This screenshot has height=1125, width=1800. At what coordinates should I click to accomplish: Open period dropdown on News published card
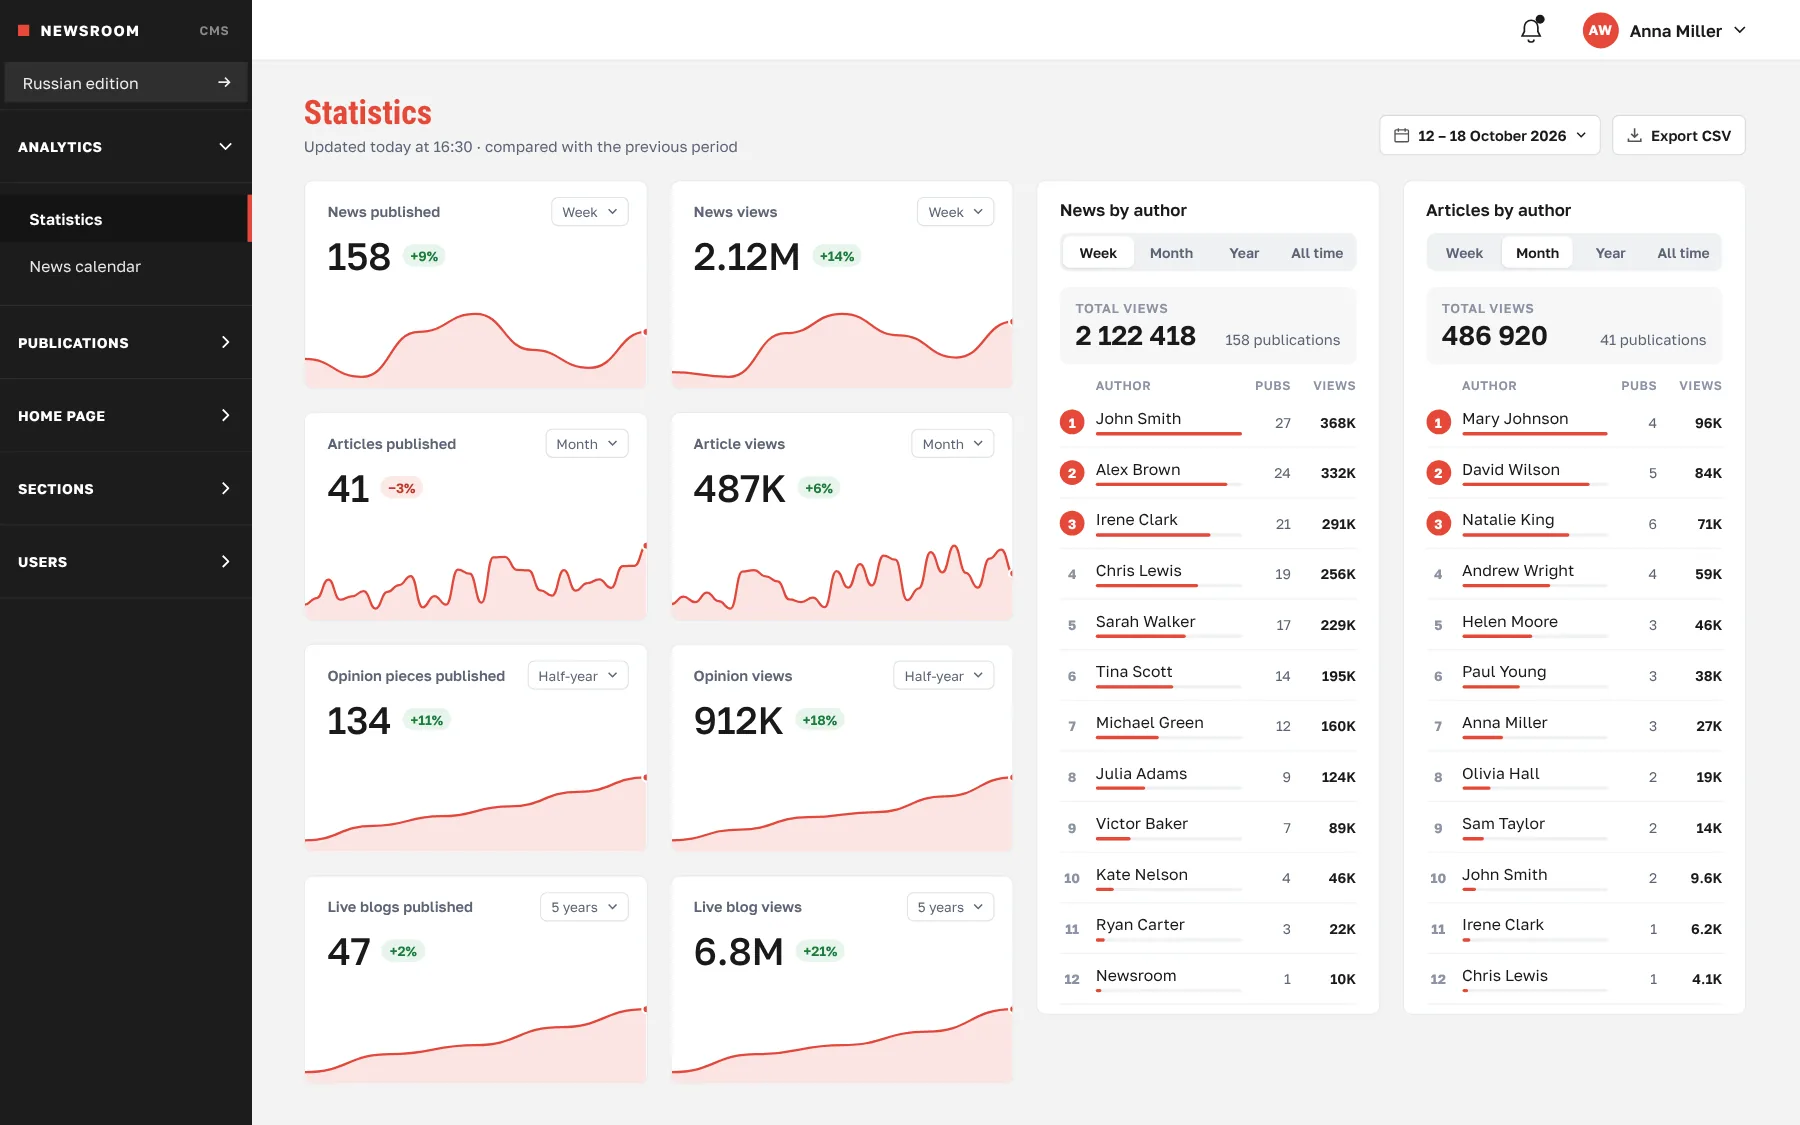pos(590,212)
